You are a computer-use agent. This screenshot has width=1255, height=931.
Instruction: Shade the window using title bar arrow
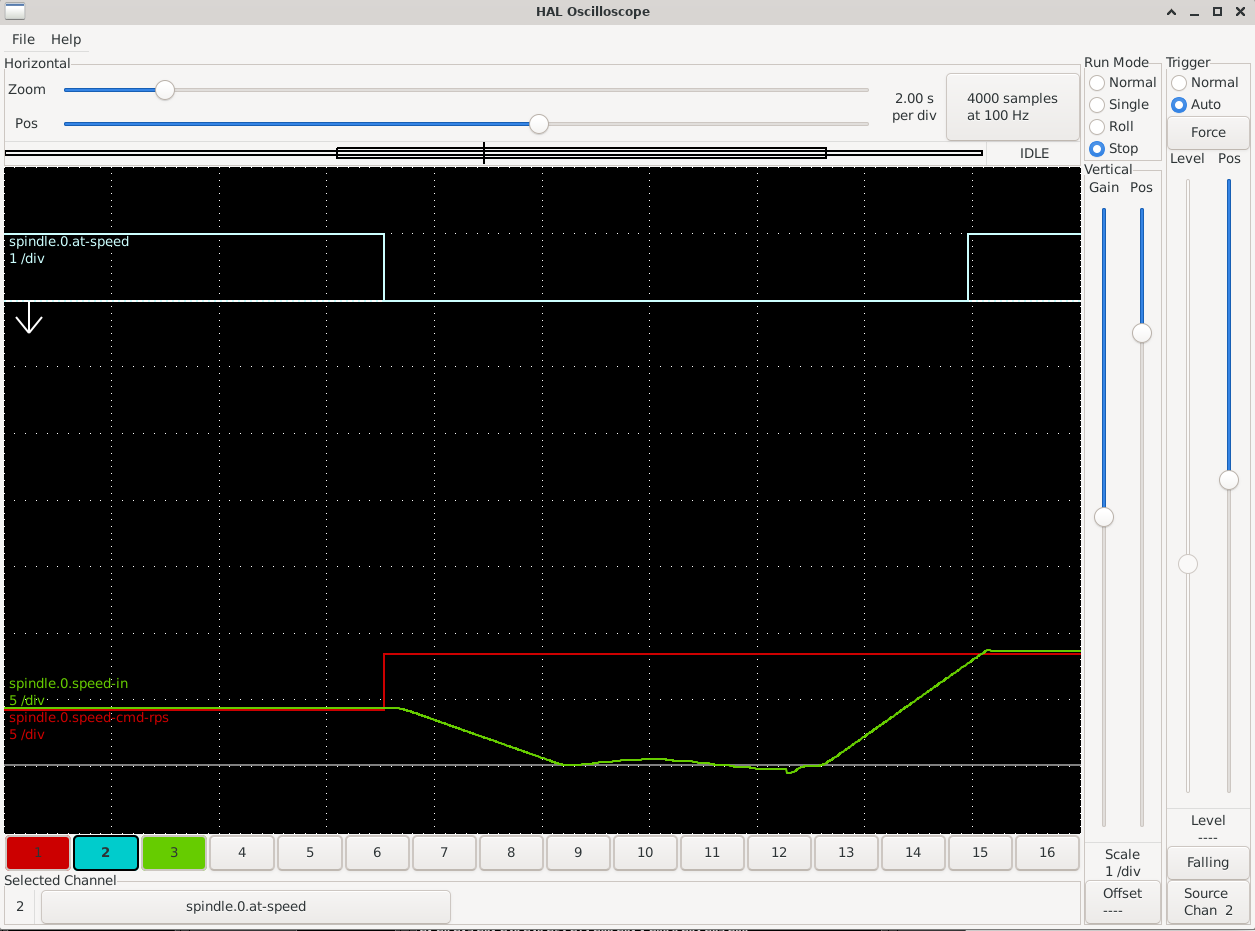(1172, 12)
